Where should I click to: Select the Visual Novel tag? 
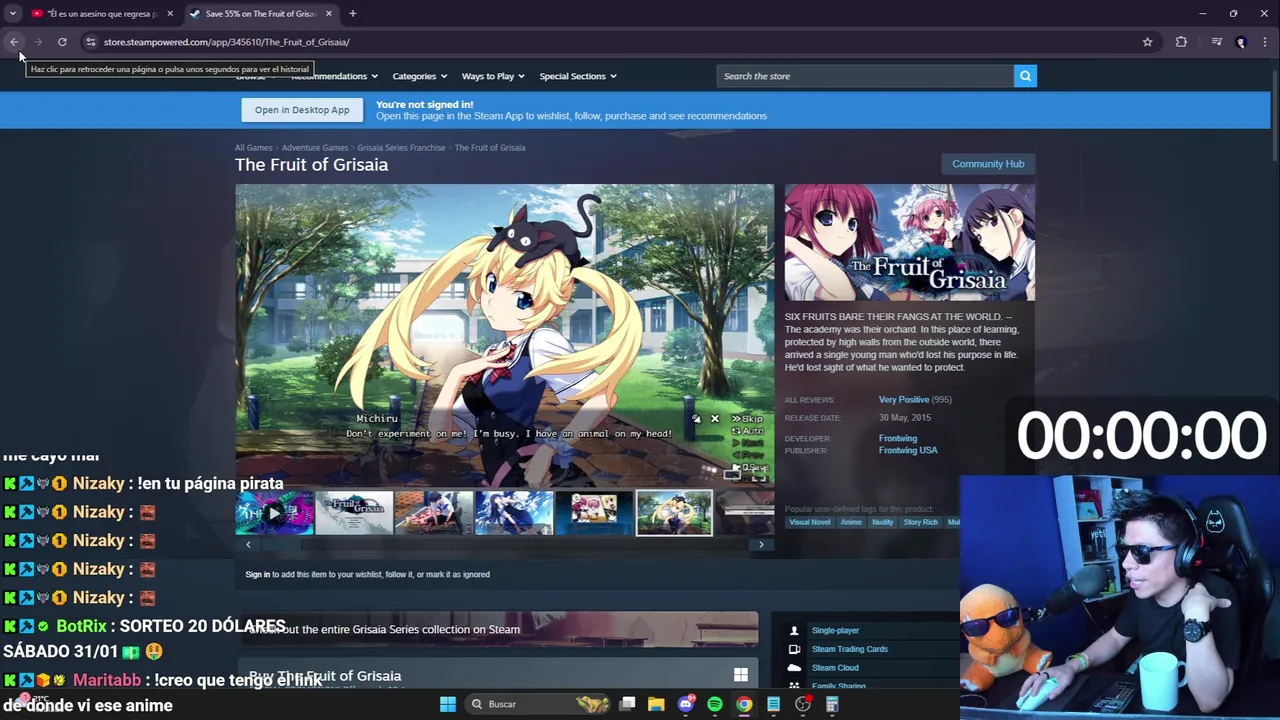(810, 522)
